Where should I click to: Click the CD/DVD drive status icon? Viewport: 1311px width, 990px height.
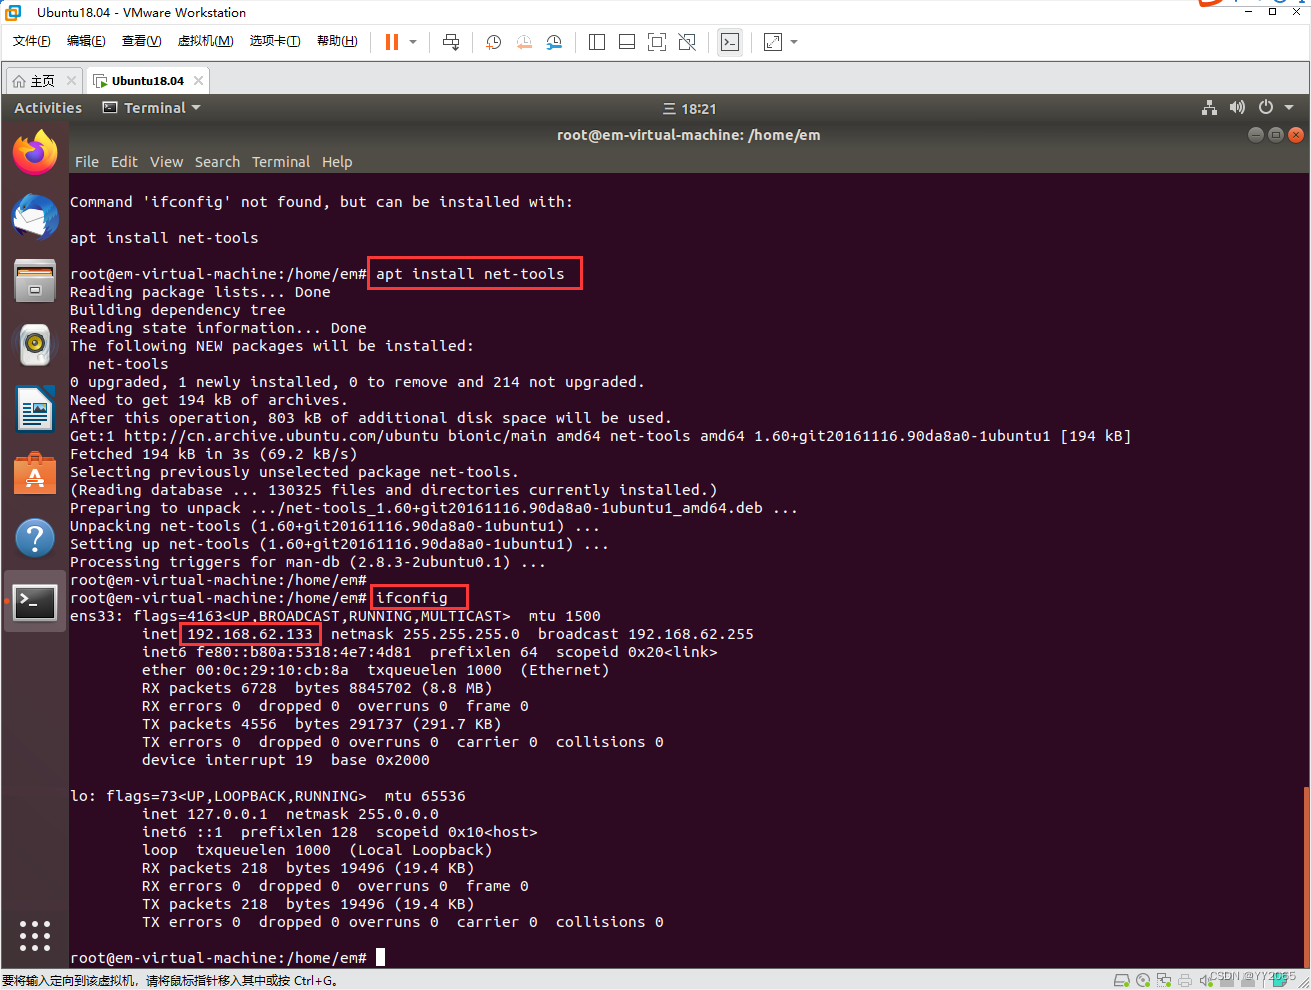[x=1143, y=980]
